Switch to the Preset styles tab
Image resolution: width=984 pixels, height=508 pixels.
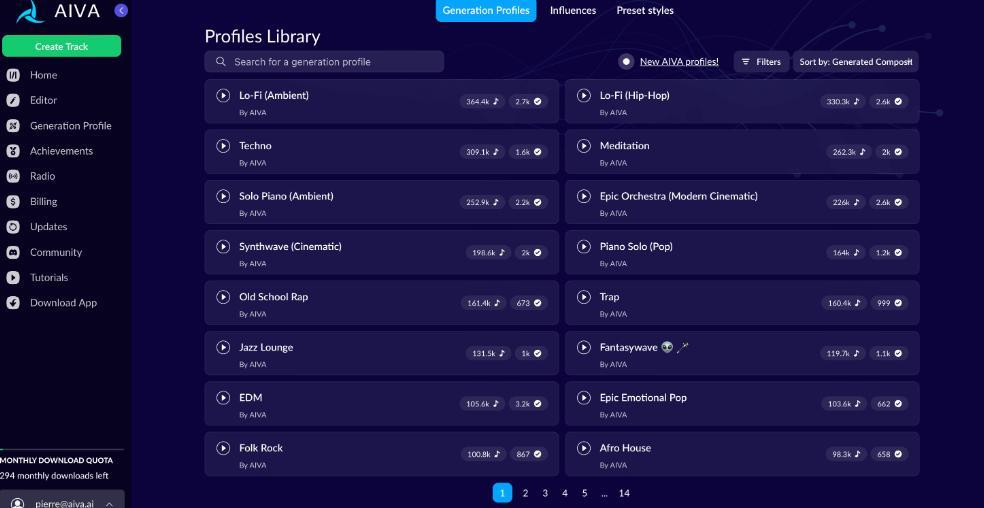click(645, 11)
